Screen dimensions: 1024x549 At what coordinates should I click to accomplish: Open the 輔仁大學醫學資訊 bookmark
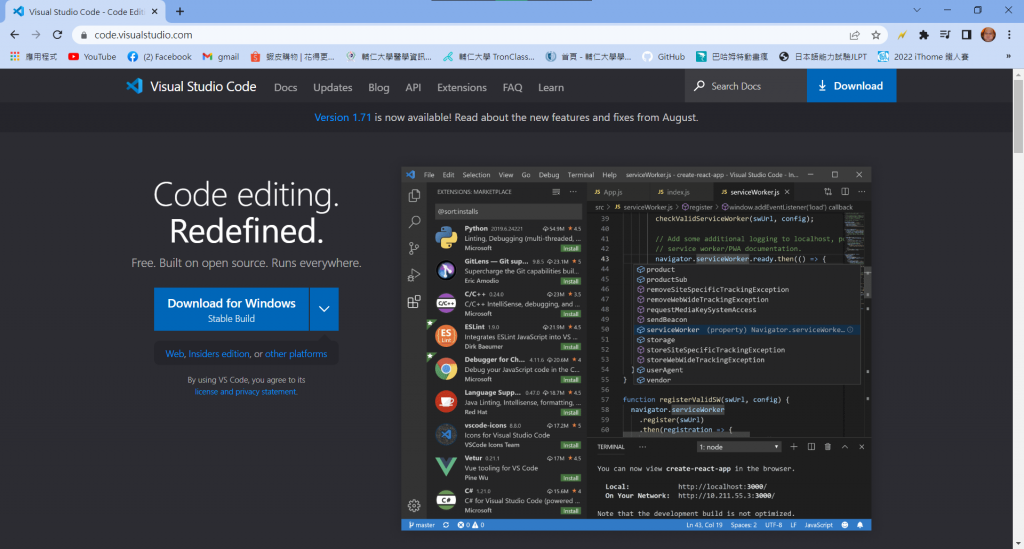tap(389, 57)
